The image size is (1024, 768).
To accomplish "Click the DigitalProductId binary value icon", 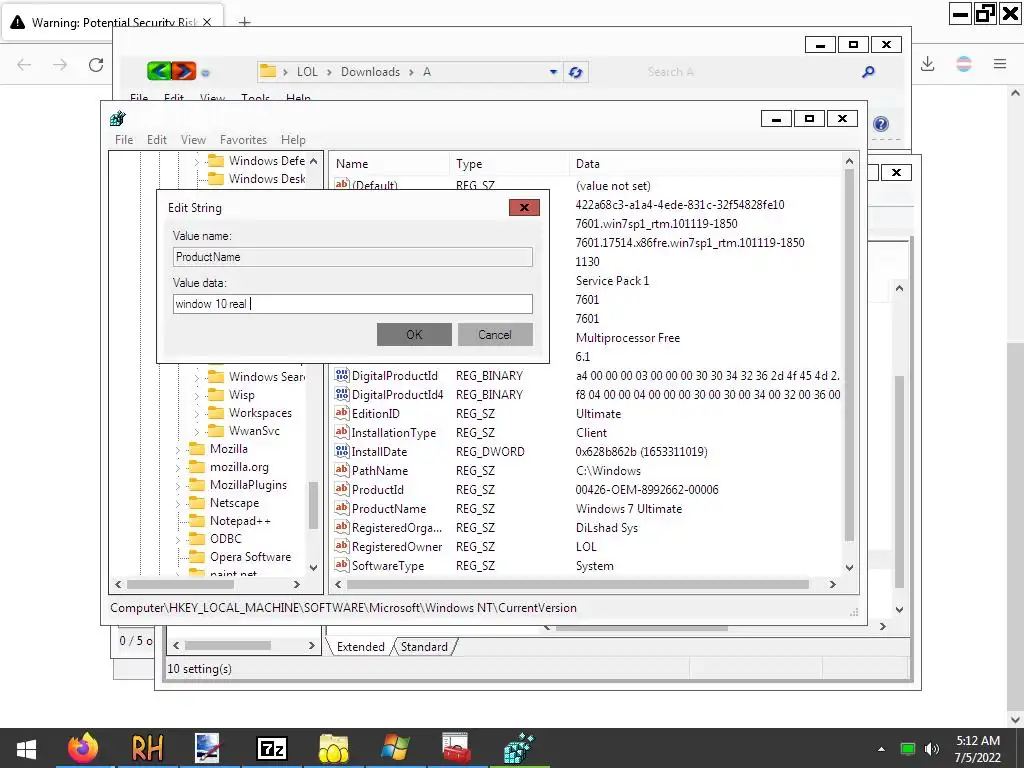I will tap(342, 376).
